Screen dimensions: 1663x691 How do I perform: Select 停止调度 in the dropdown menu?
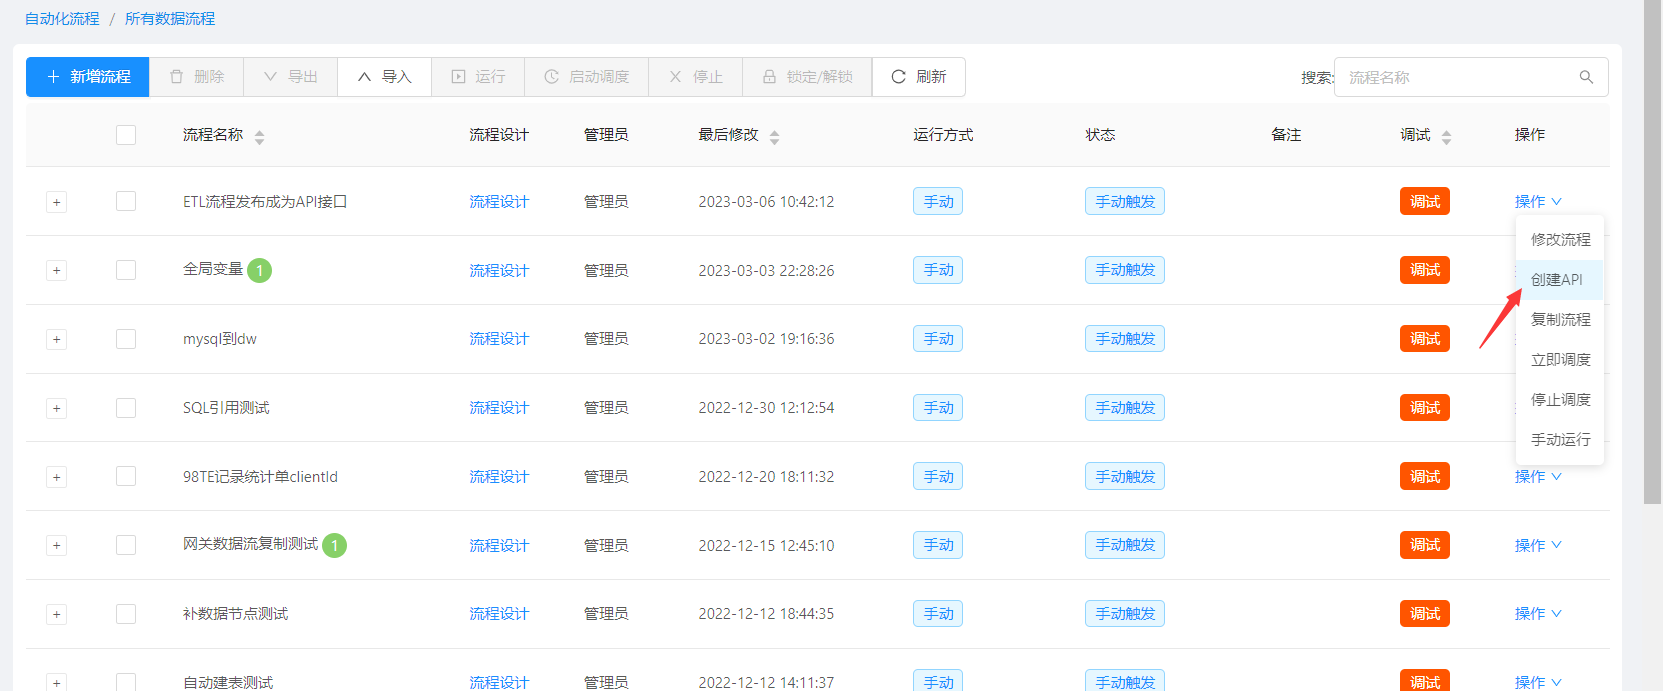coord(1560,400)
